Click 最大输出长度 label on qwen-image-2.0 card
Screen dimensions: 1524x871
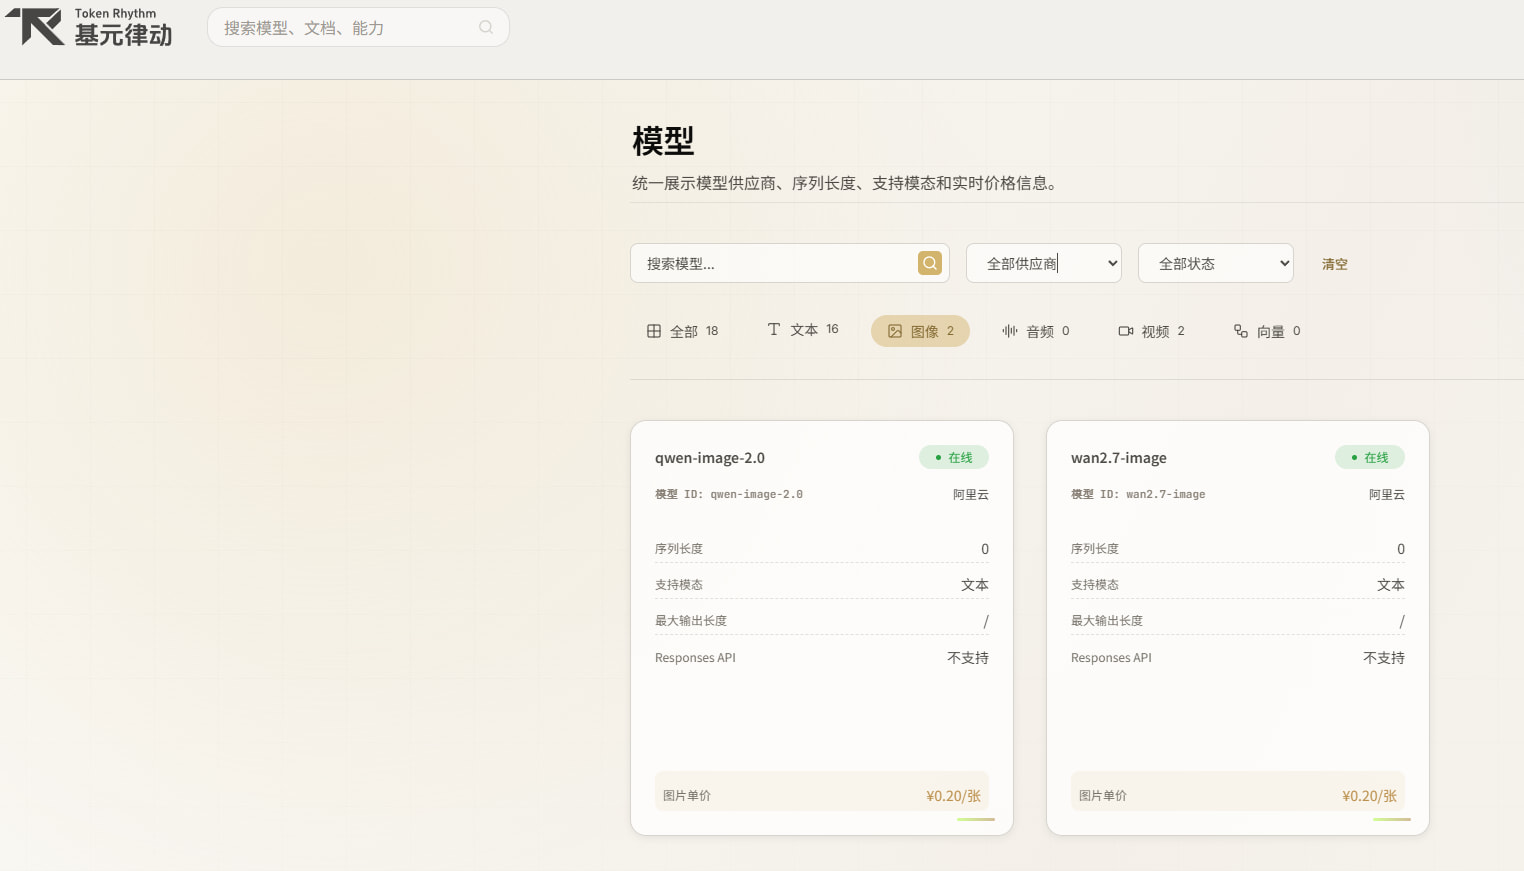(x=691, y=621)
